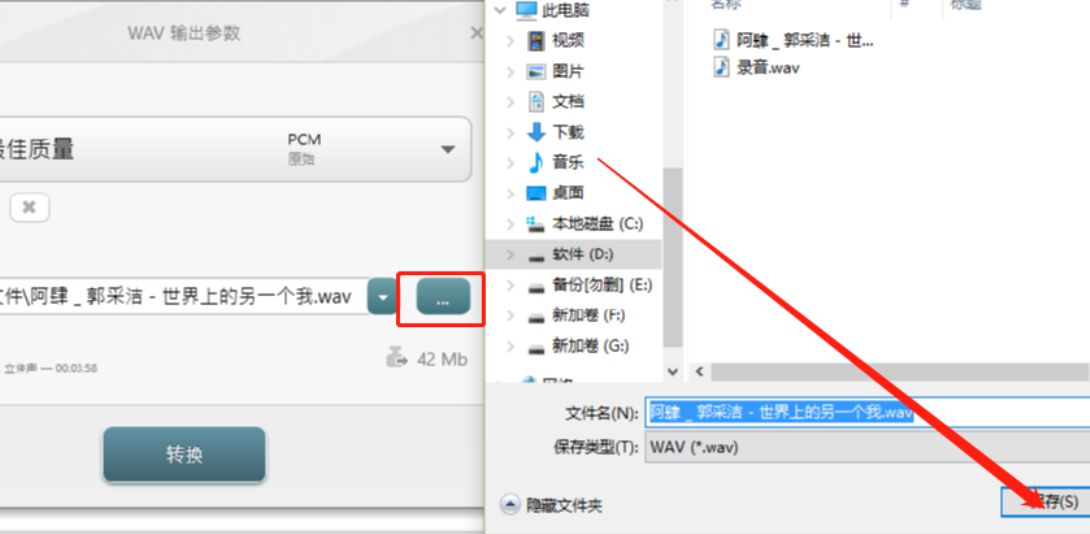Toggle the hide folders arrow button
Screen dimensions: 1090x534
[510, 505]
